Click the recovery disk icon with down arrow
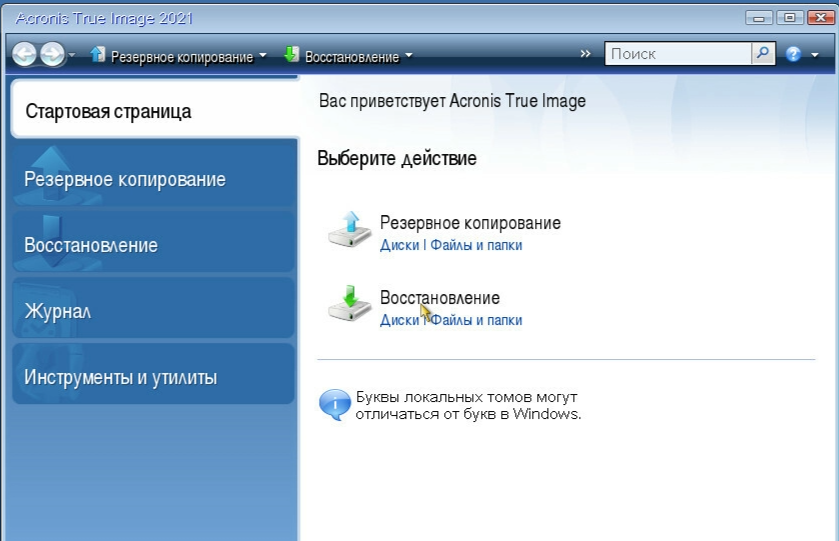Image resolution: width=839 pixels, height=541 pixels. pyautogui.click(x=349, y=303)
